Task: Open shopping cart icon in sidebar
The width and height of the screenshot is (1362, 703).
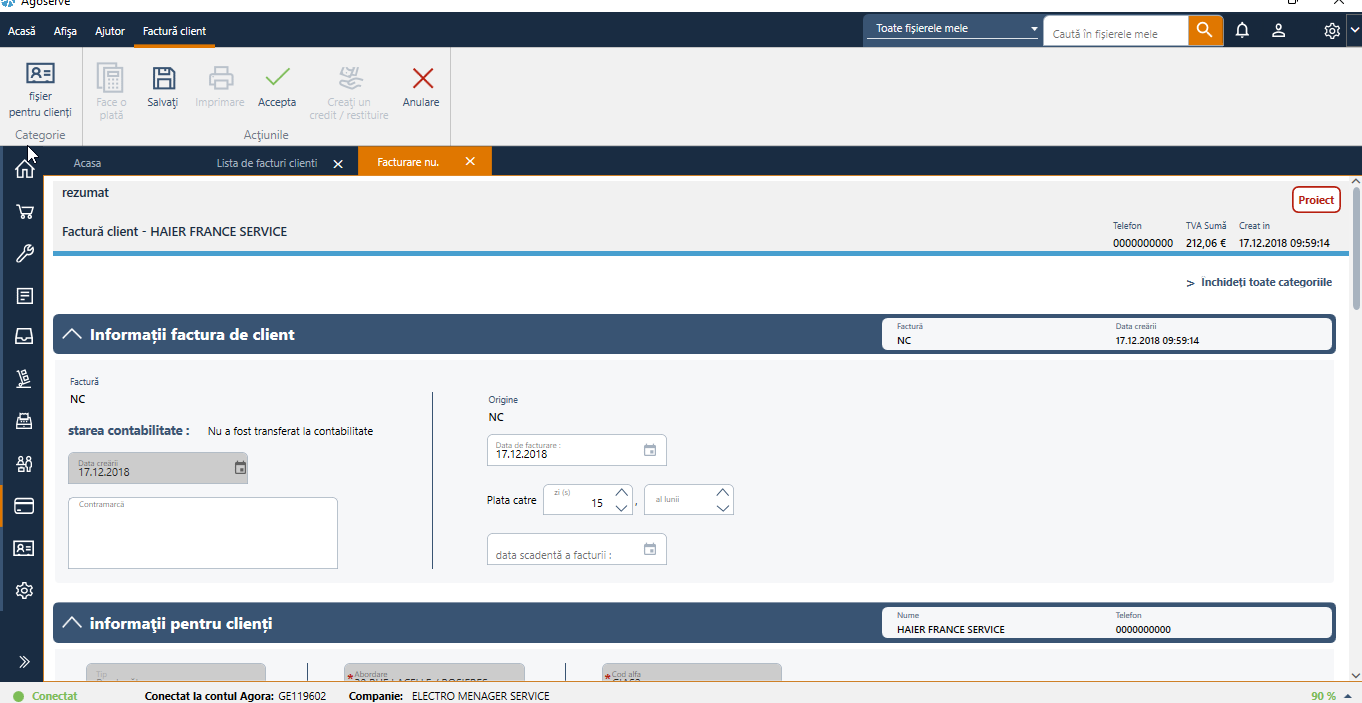Action: [25, 212]
